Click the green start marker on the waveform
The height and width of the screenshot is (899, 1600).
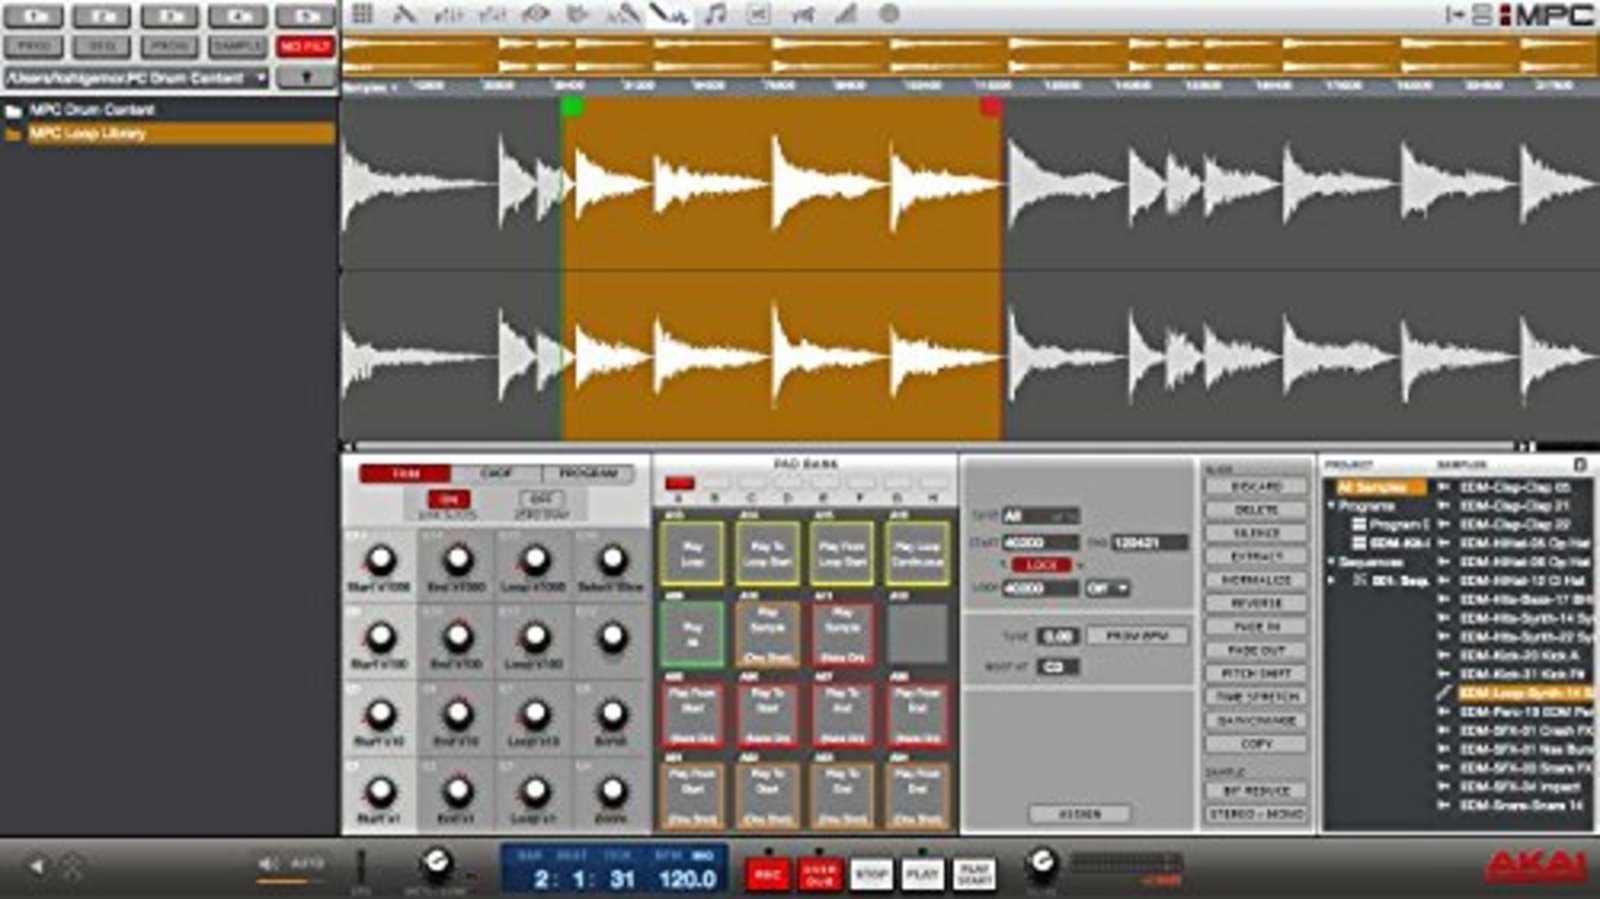(572, 107)
